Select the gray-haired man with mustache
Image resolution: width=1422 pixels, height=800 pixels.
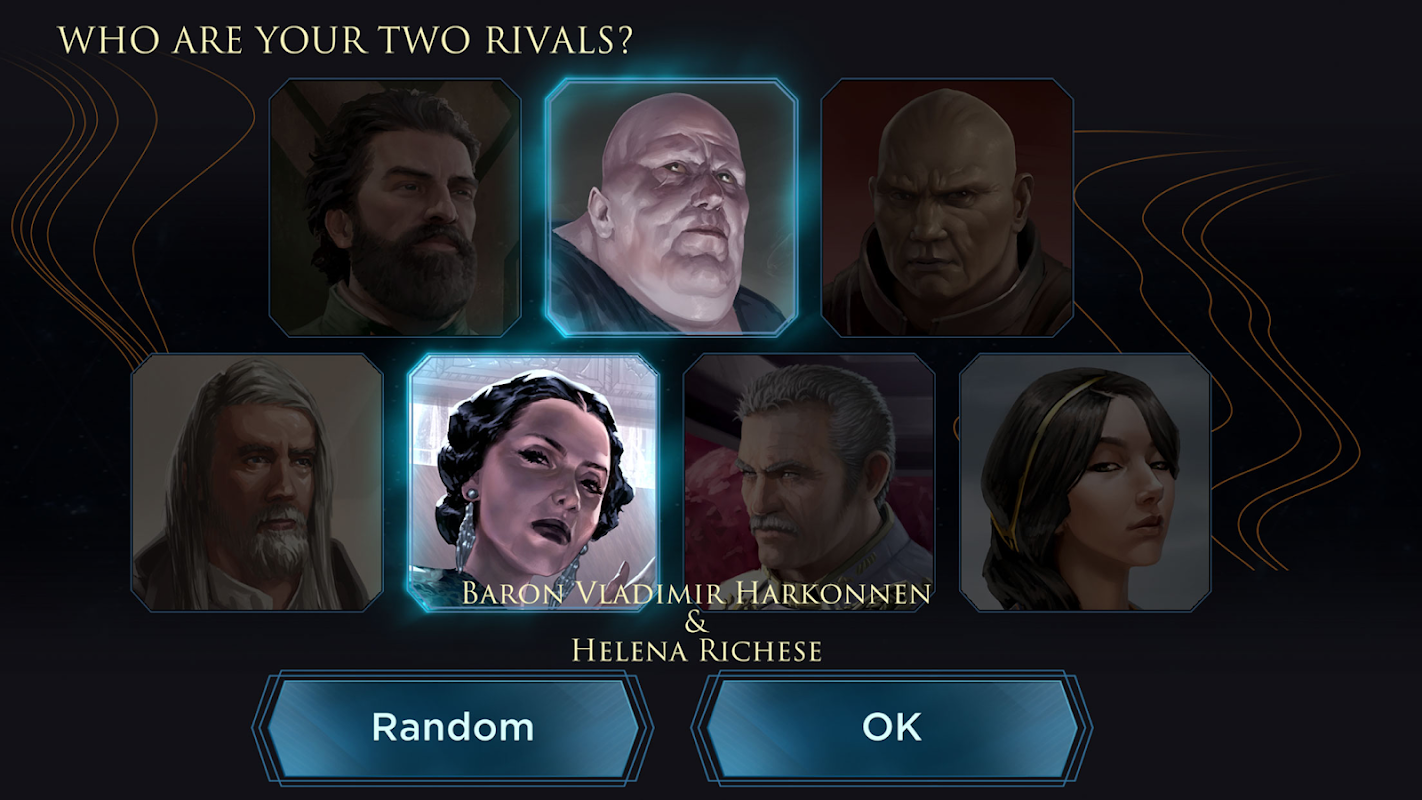810,482
